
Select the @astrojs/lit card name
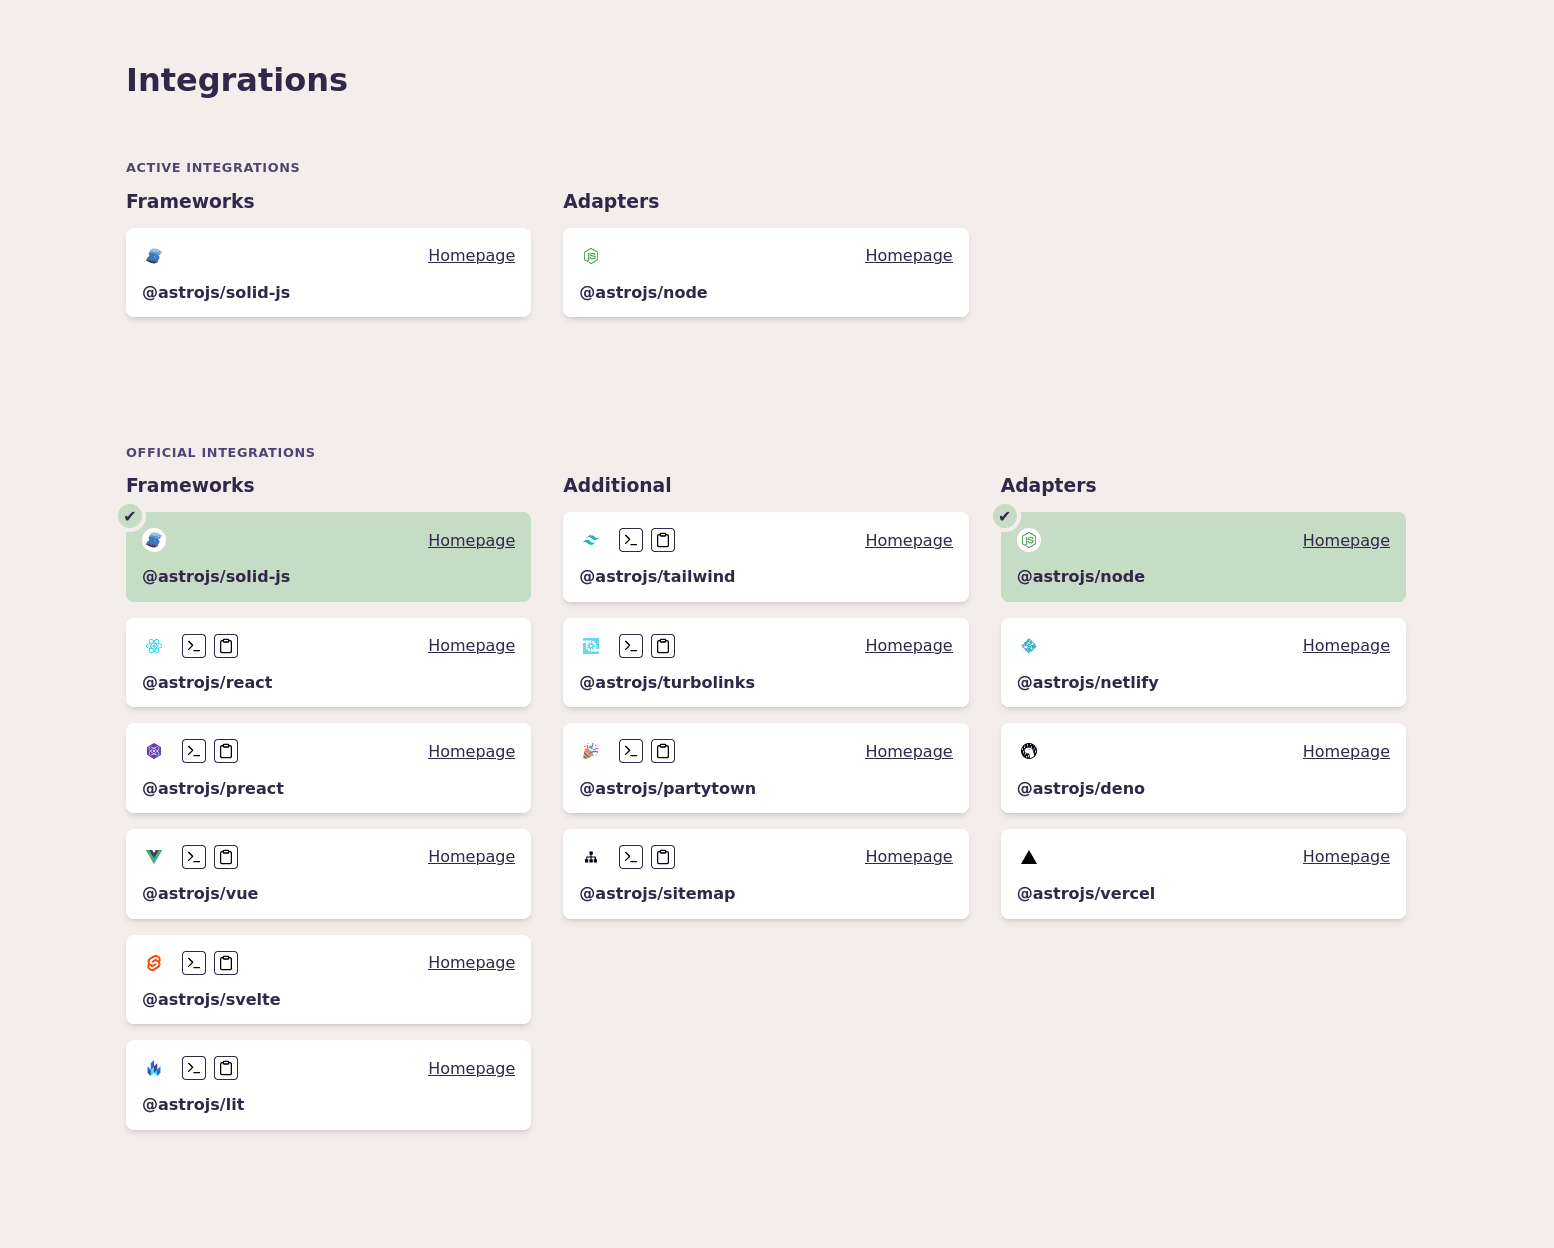click(x=193, y=1104)
